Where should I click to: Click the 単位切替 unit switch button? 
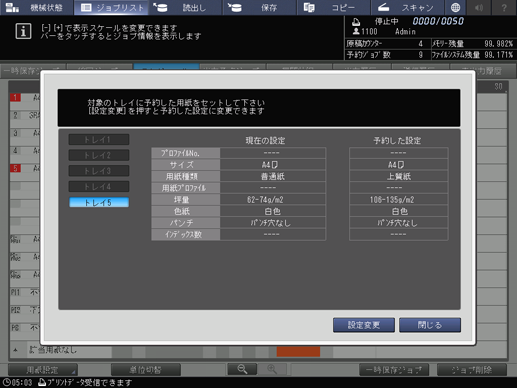pyautogui.click(x=146, y=370)
